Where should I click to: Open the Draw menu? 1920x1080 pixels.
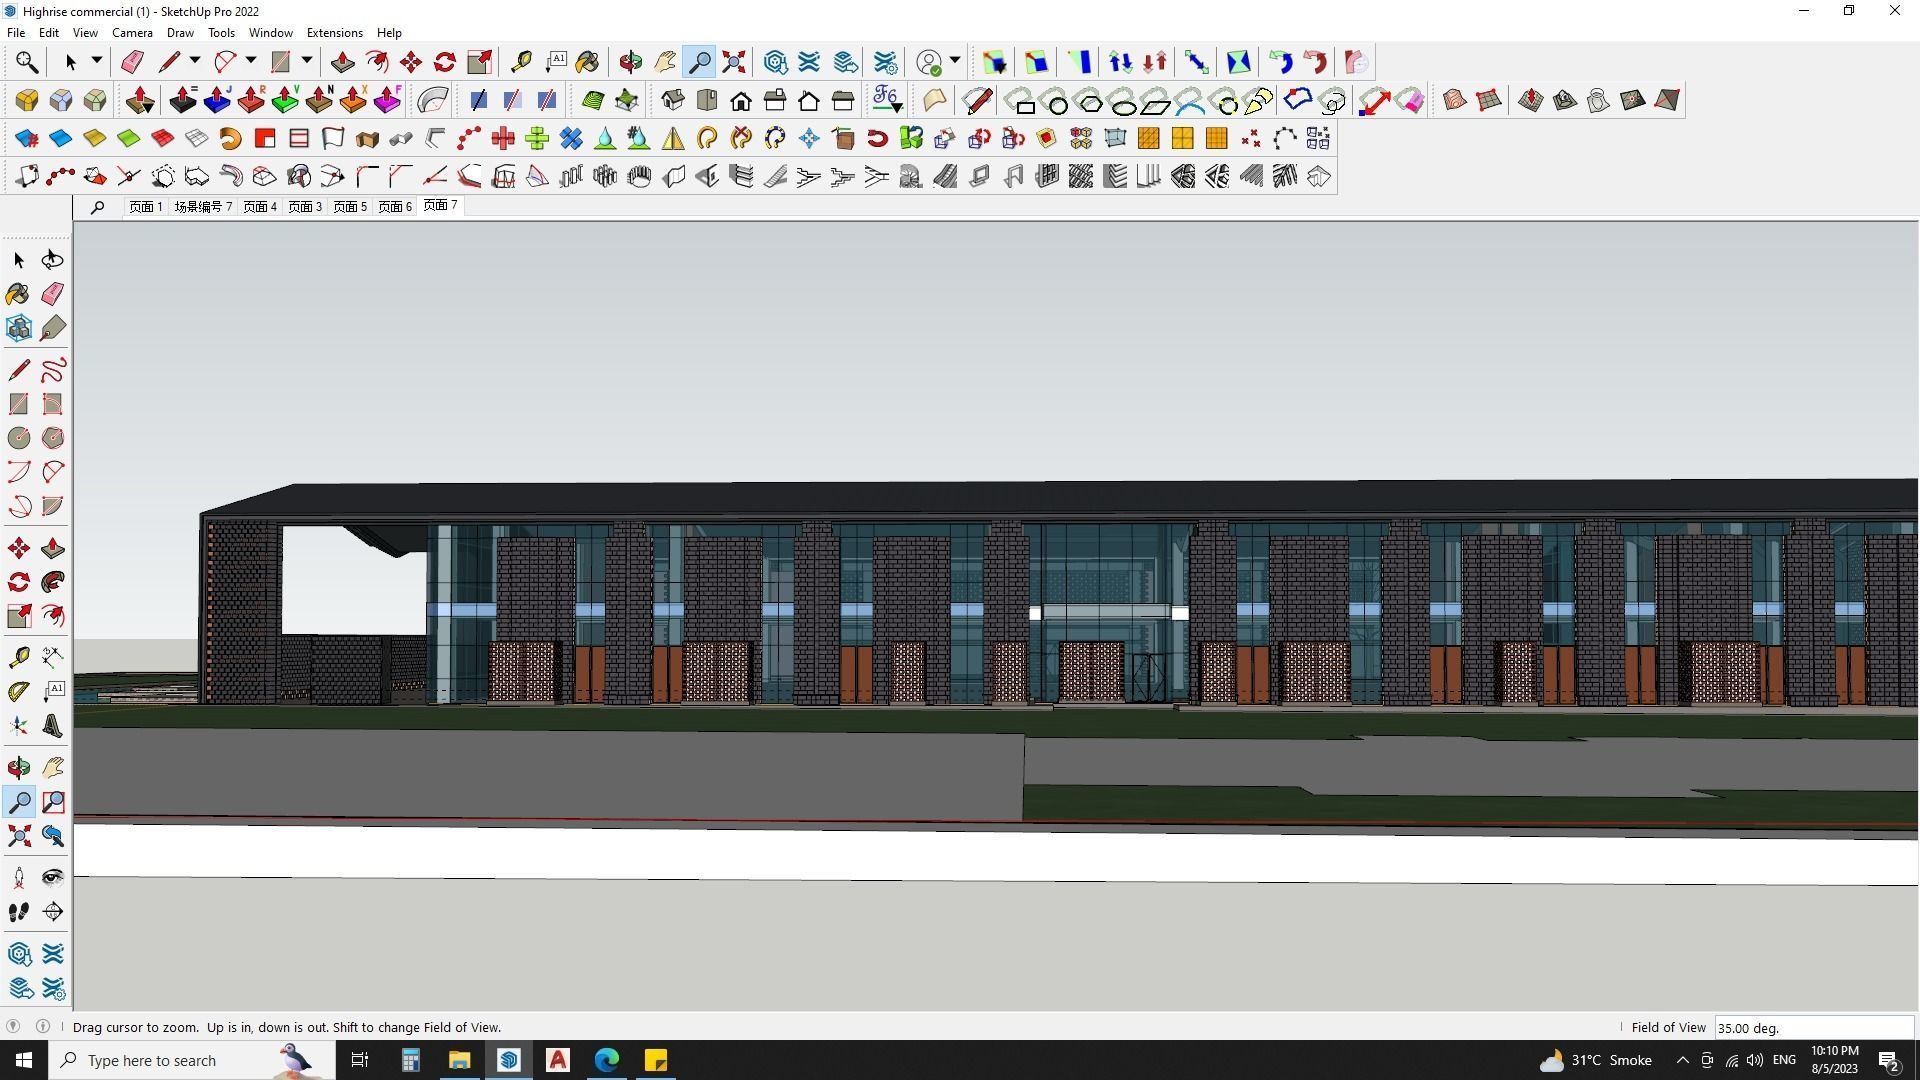click(x=180, y=32)
